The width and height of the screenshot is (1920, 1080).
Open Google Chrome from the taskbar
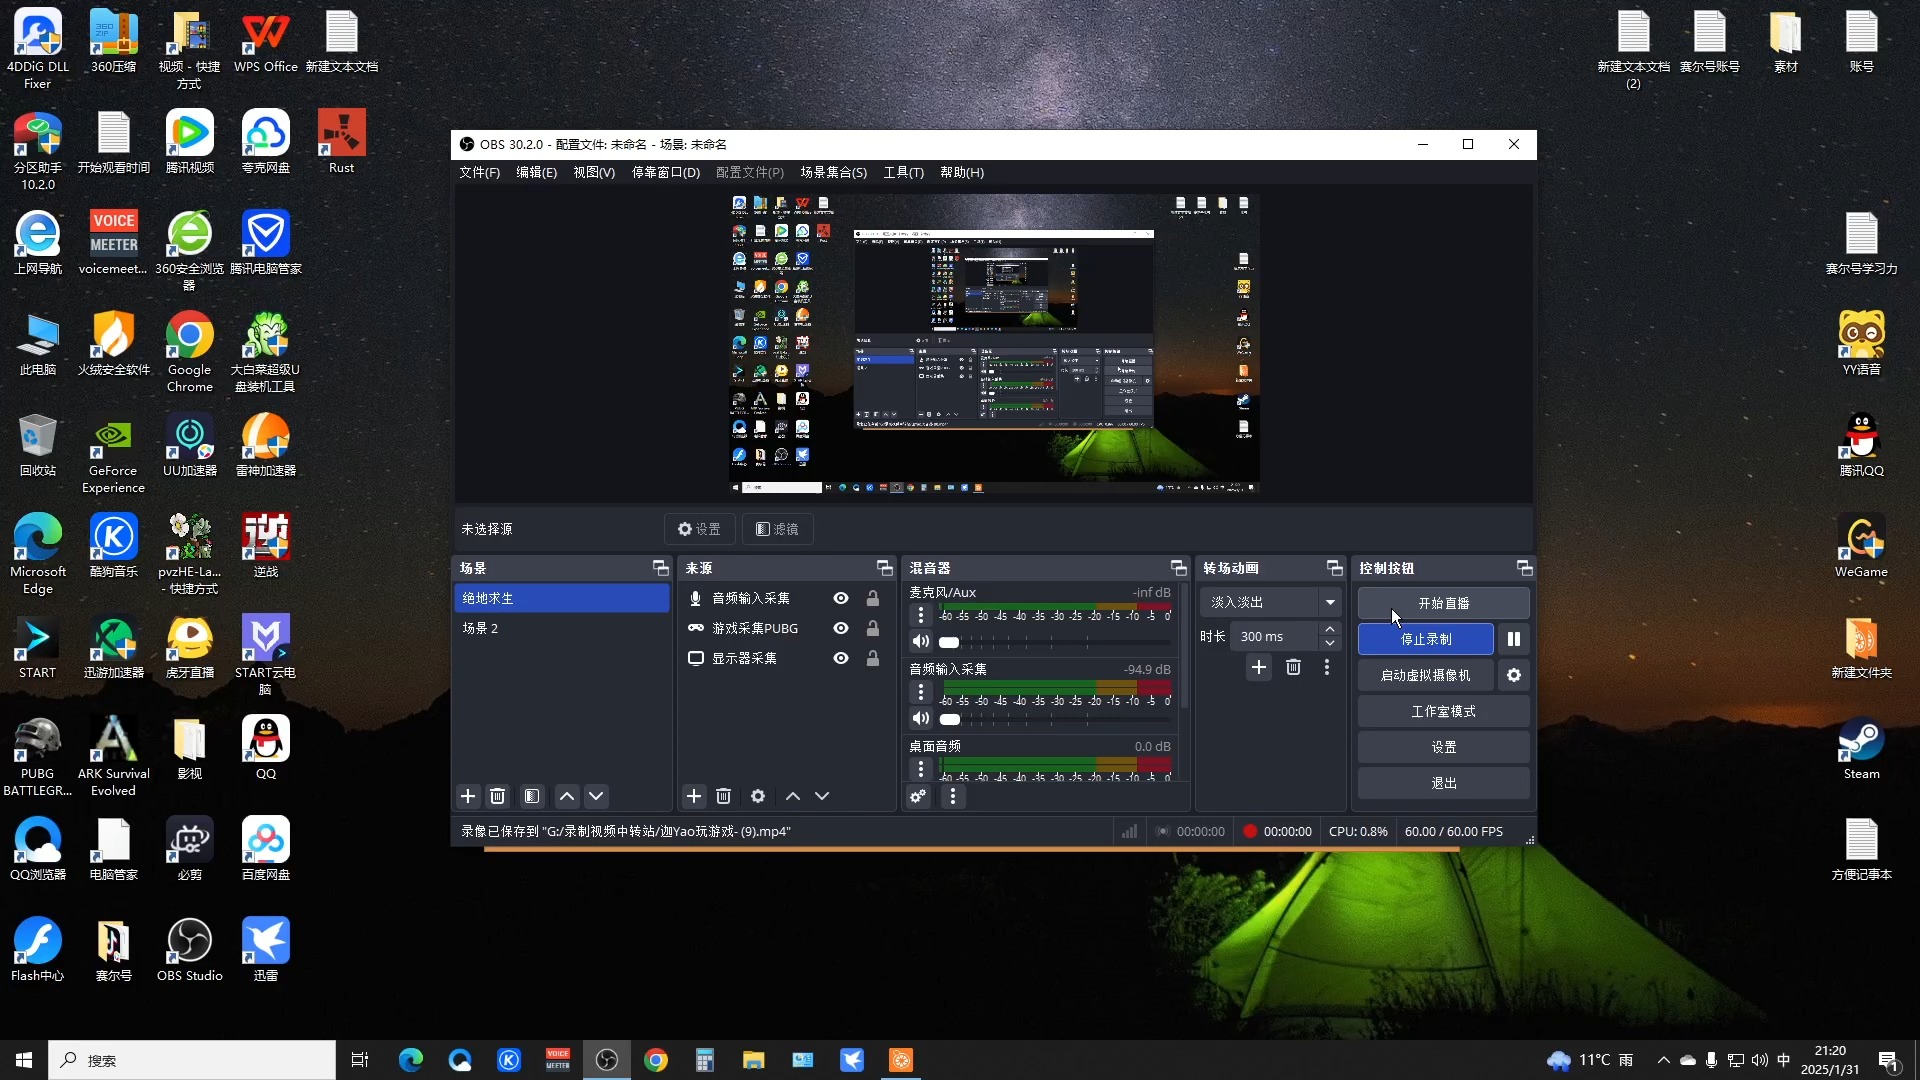click(x=656, y=1060)
